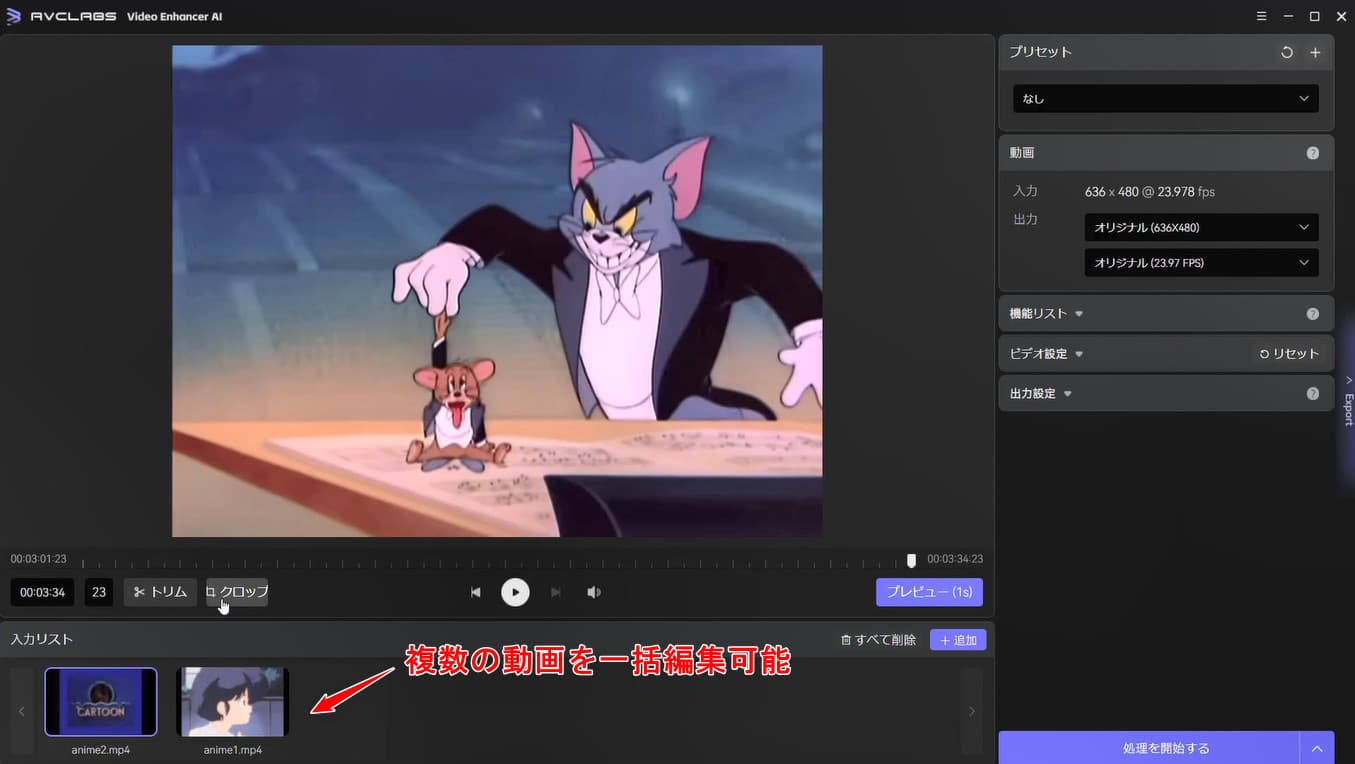Add a new preset with plus icon

(1315, 52)
